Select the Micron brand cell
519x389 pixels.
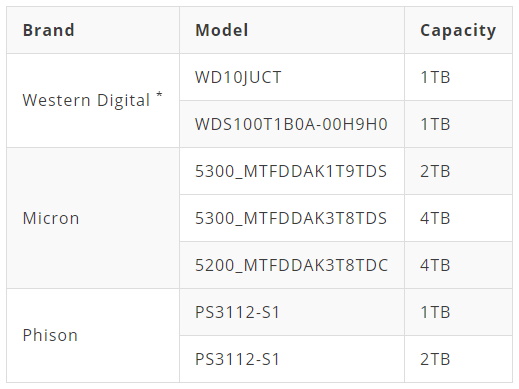pyautogui.click(x=93, y=218)
